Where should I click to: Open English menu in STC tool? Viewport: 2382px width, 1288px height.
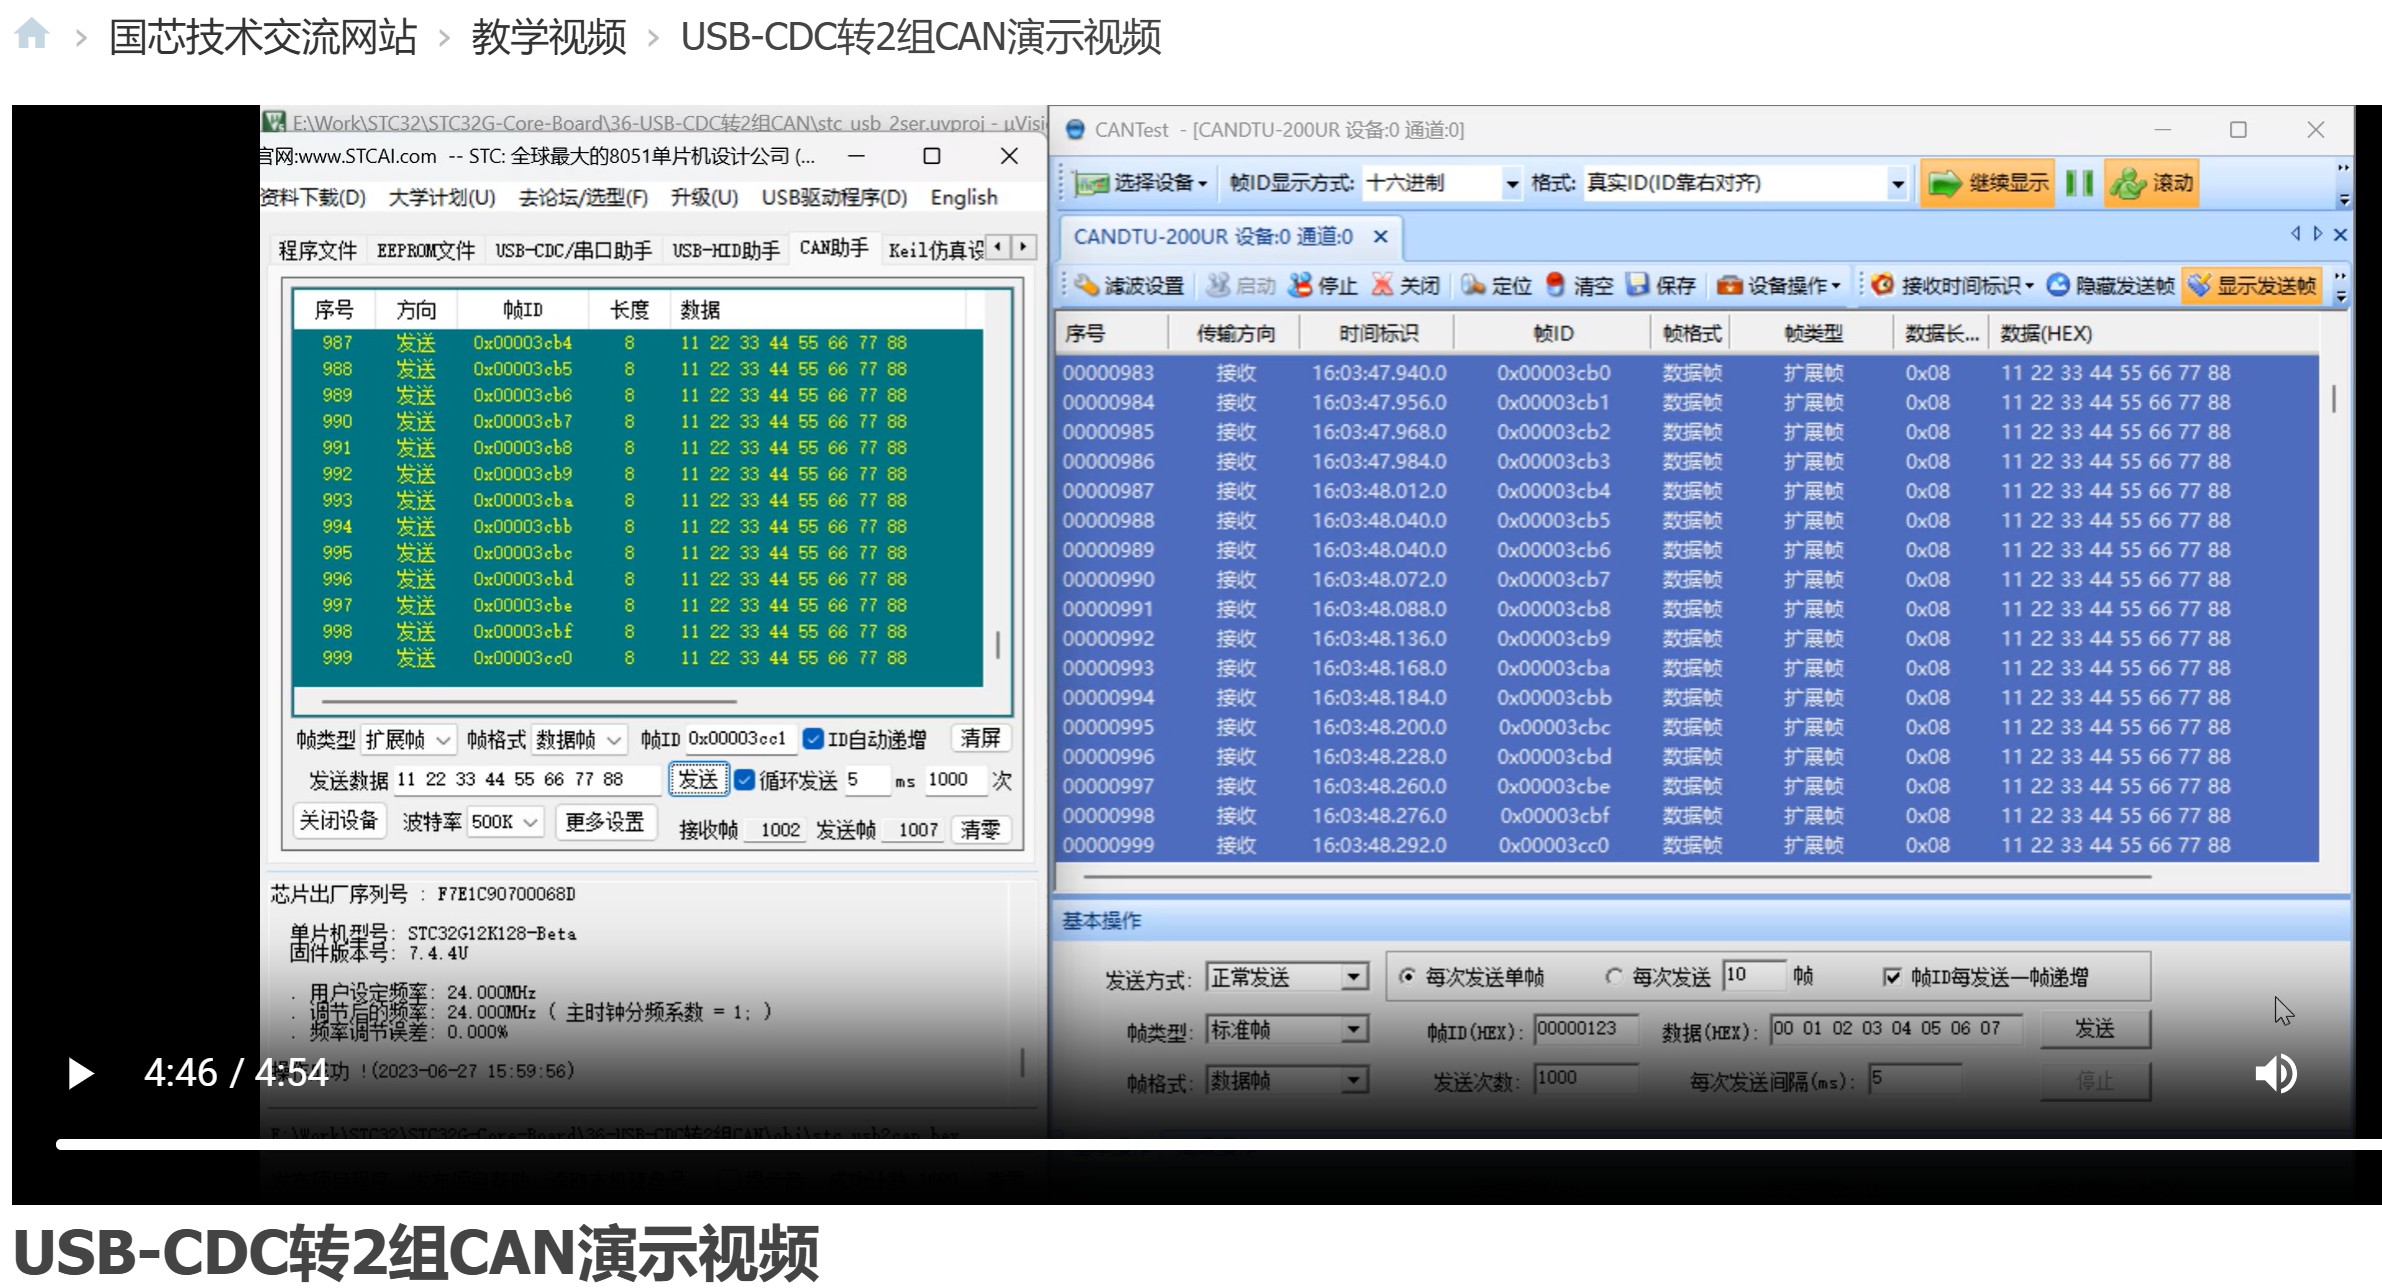coord(963,197)
